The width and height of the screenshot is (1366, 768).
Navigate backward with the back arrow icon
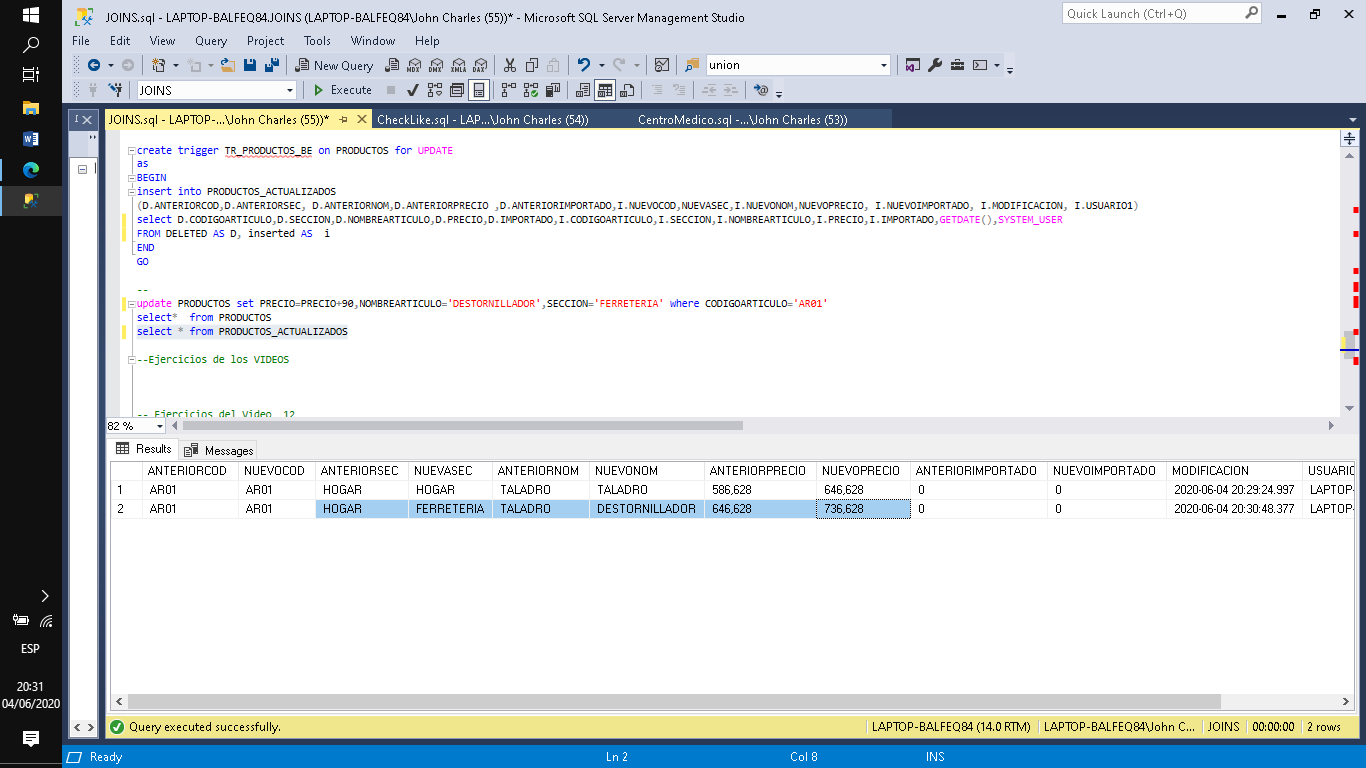93,65
